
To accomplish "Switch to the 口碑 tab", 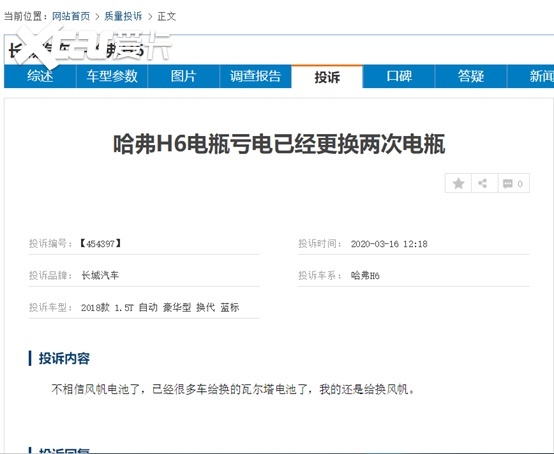I will [399, 76].
